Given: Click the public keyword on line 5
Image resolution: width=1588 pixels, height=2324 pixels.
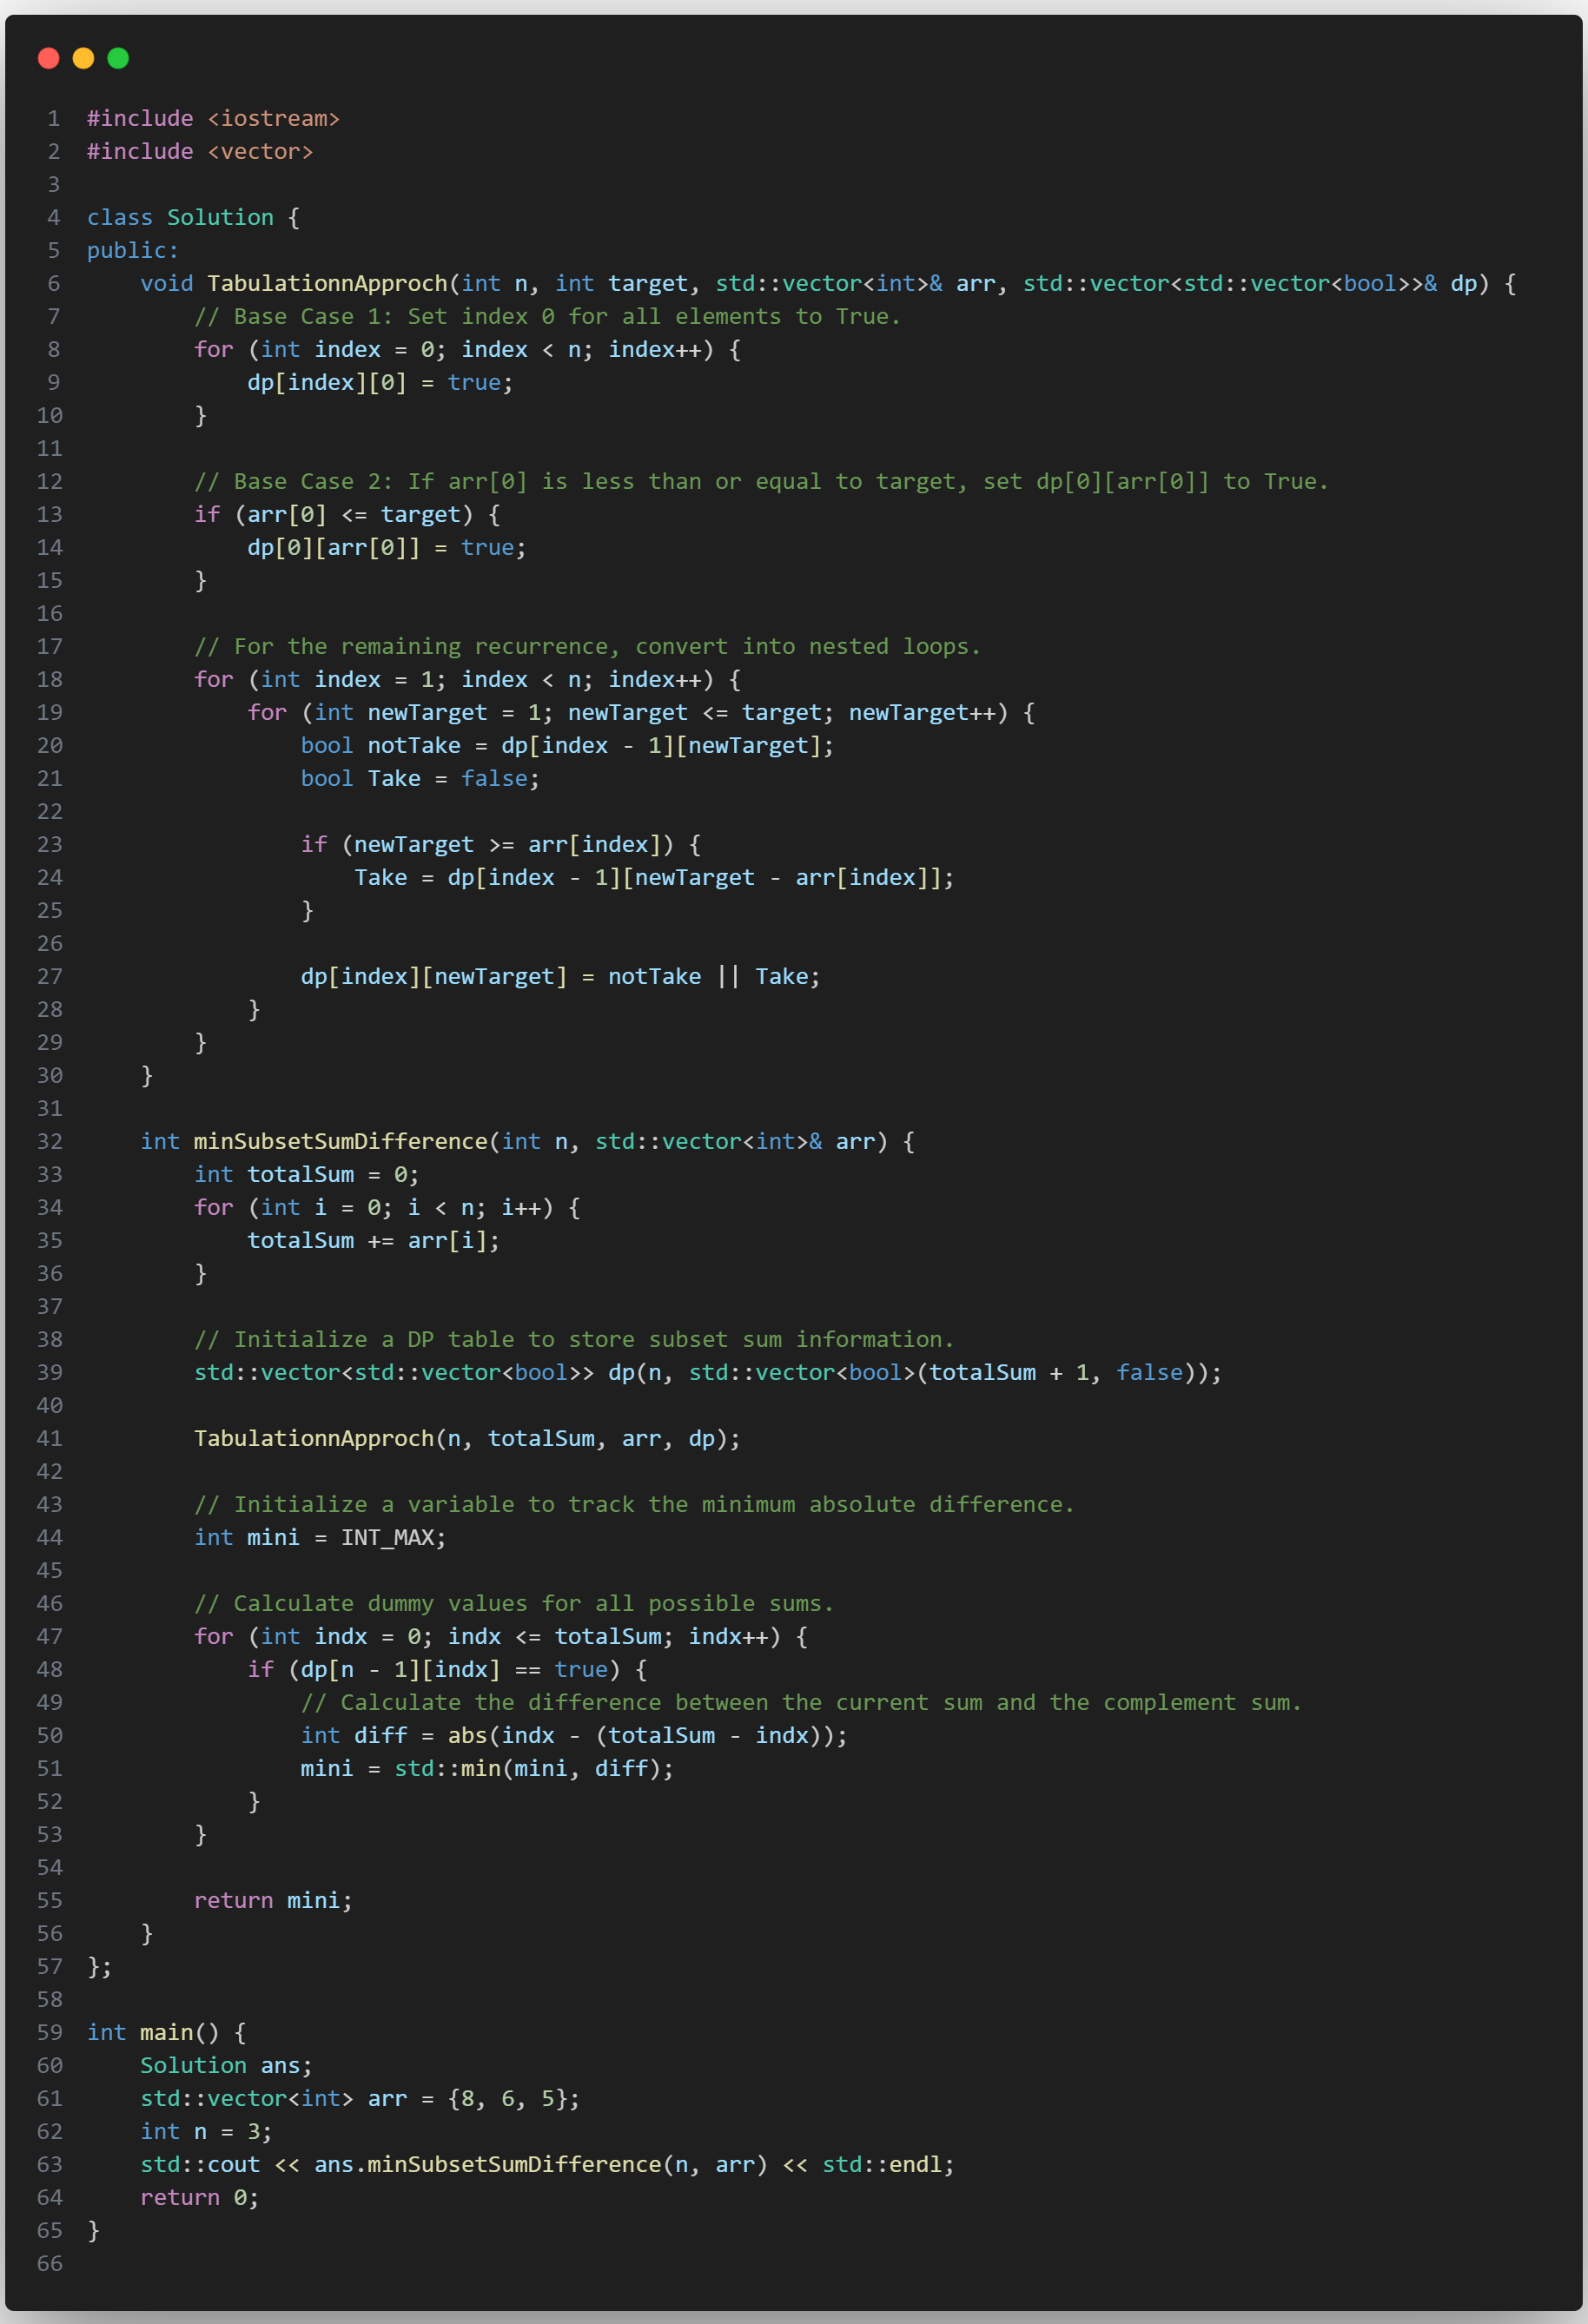Looking at the screenshot, I should (132, 250).
